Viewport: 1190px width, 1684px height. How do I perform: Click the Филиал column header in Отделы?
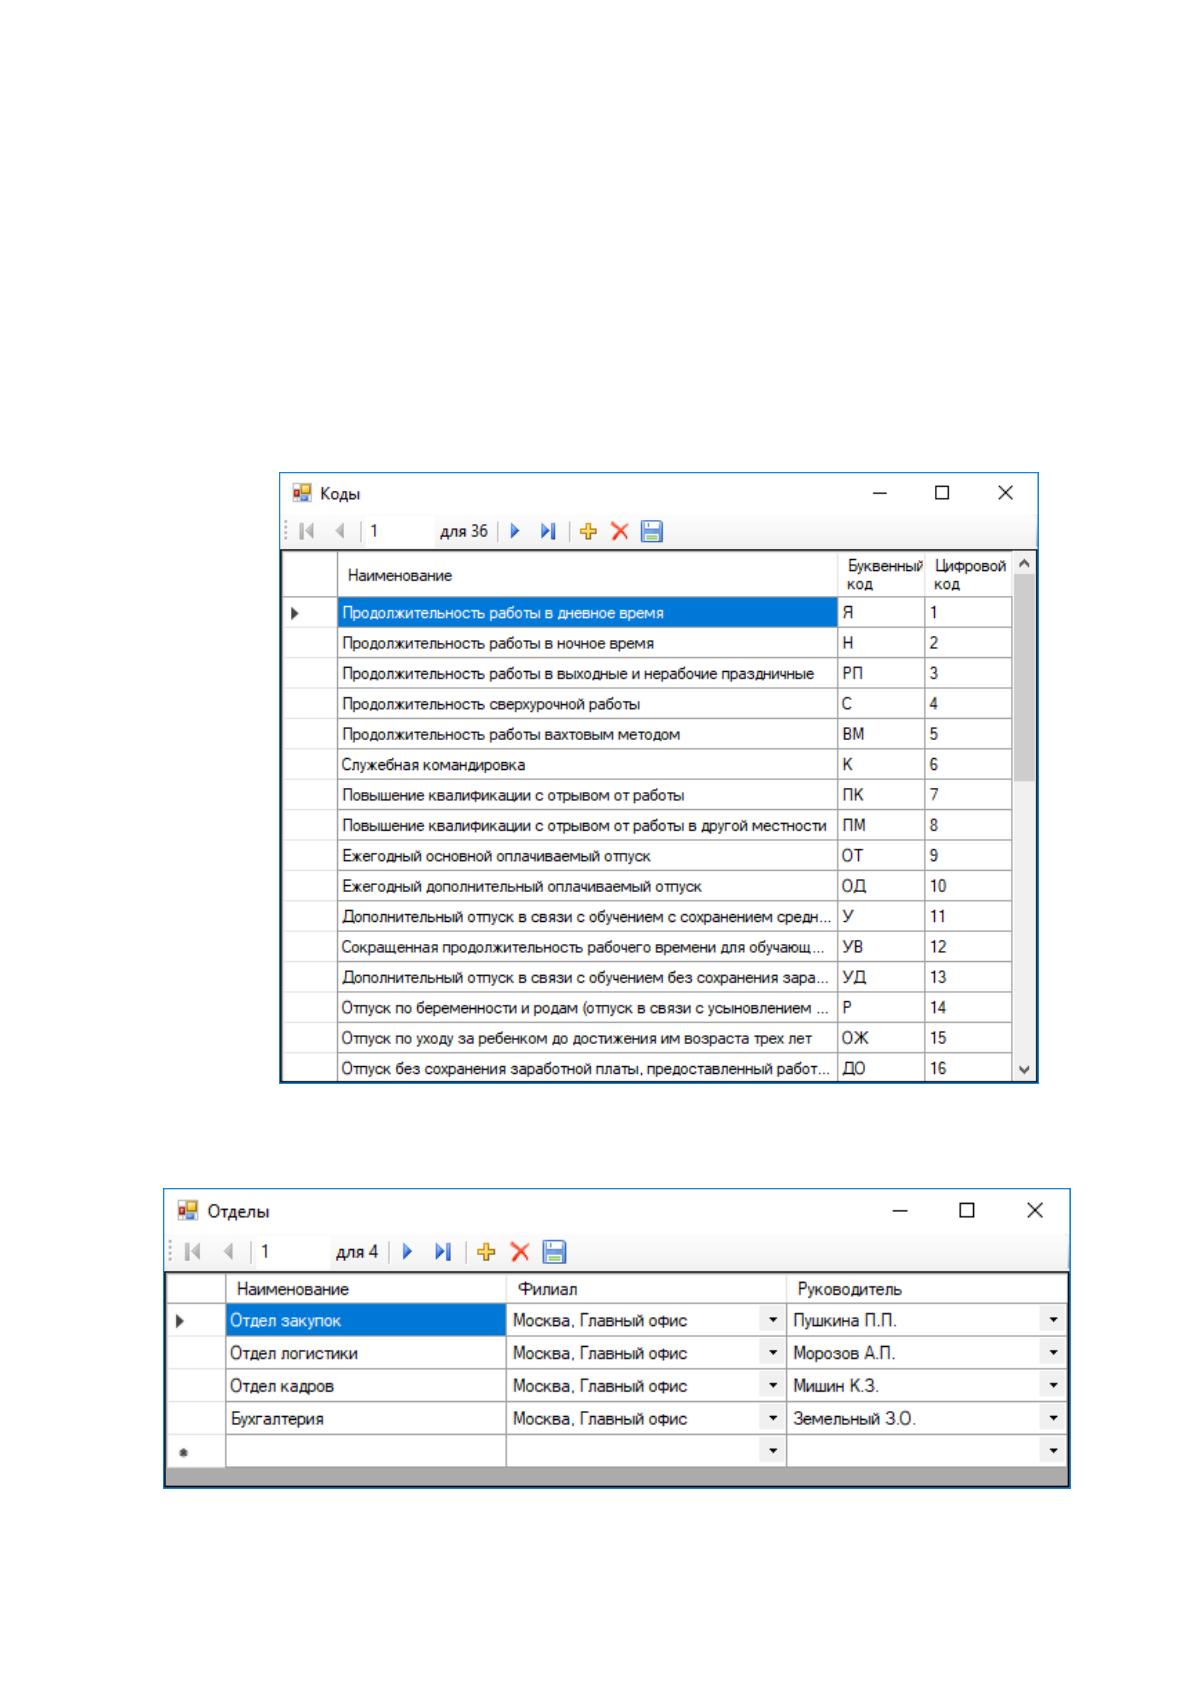coord(646,1289)
